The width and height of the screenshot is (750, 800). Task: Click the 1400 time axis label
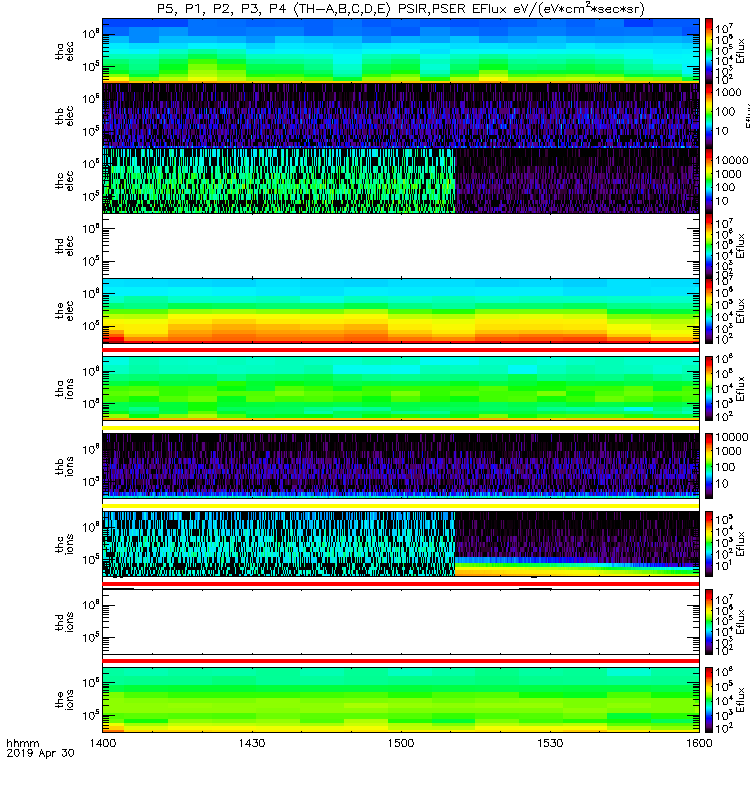click(103, 743)
